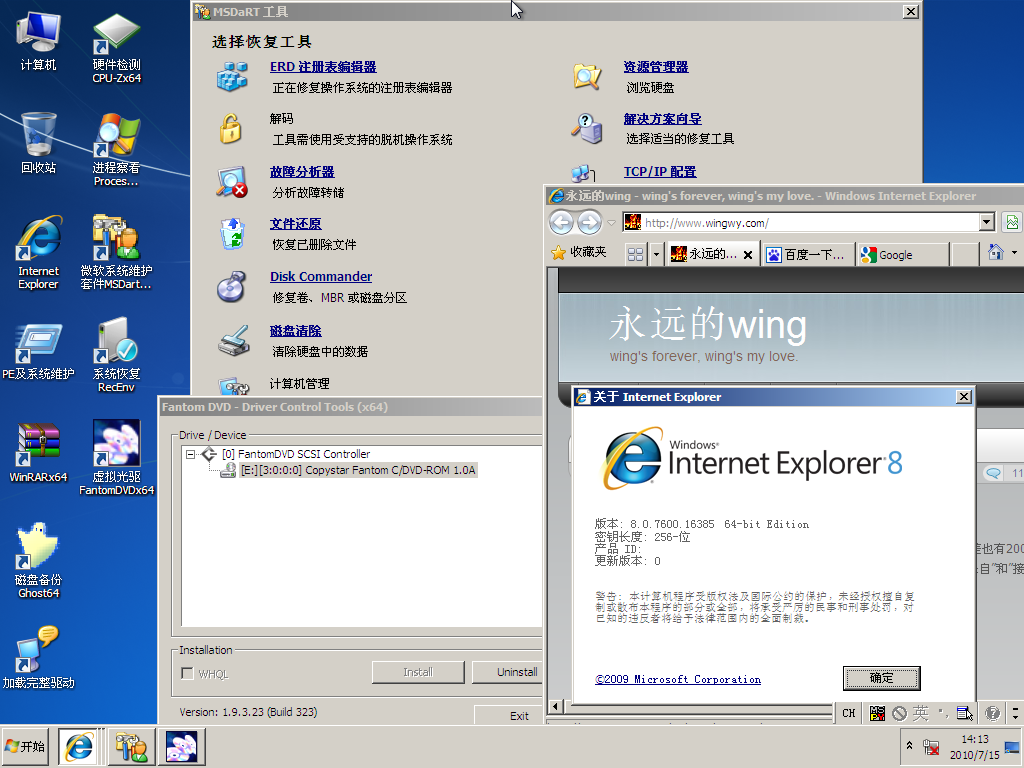
Task: Click the 故障分析器 magnifier icon
Action: (232, 182)
